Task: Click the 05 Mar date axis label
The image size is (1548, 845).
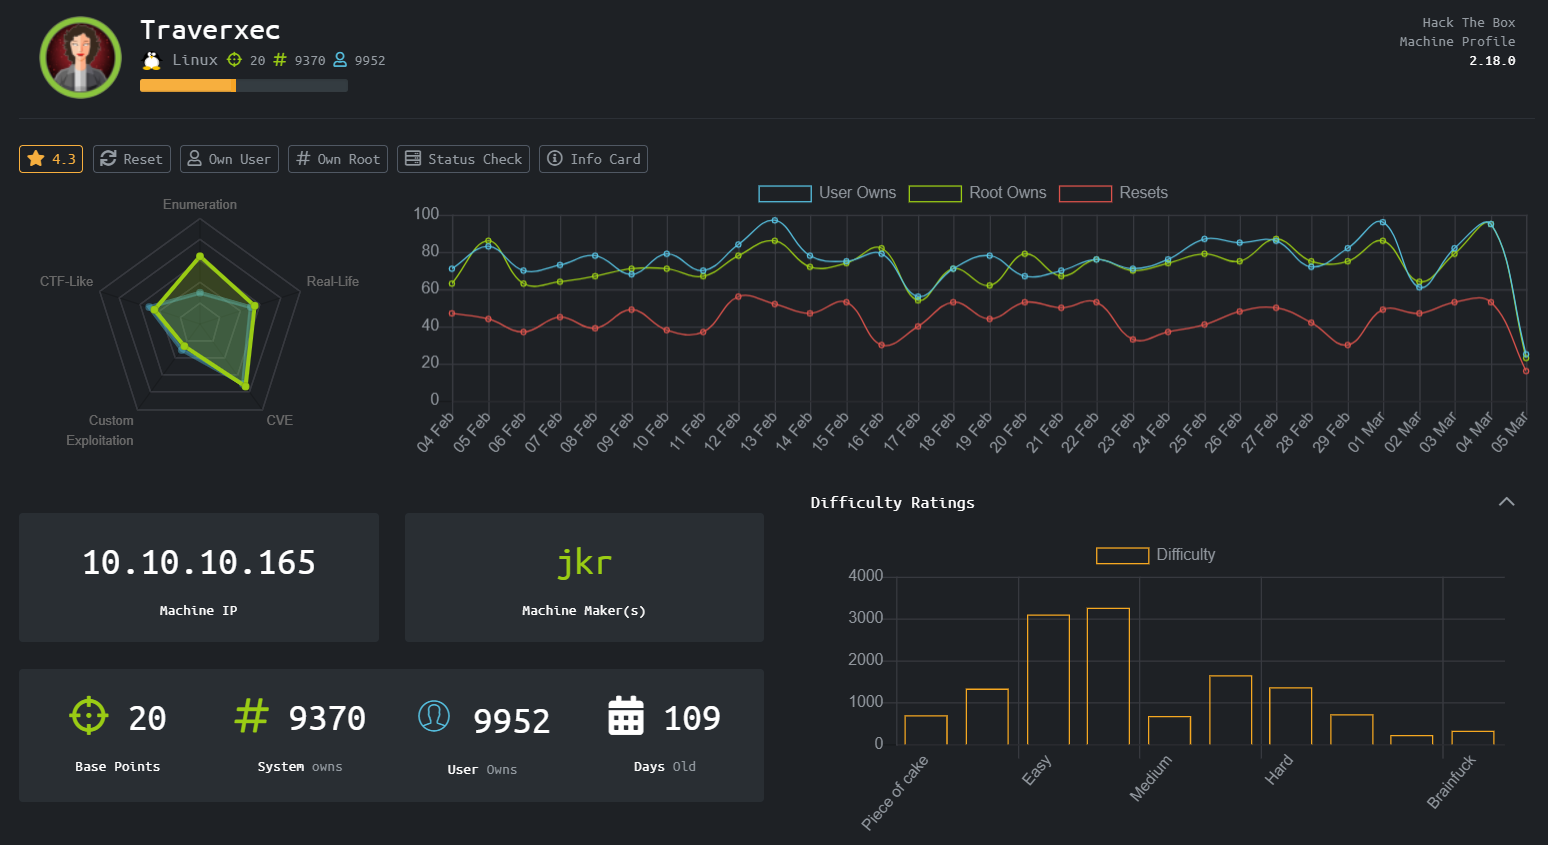Action: [x=1508, y=432]
